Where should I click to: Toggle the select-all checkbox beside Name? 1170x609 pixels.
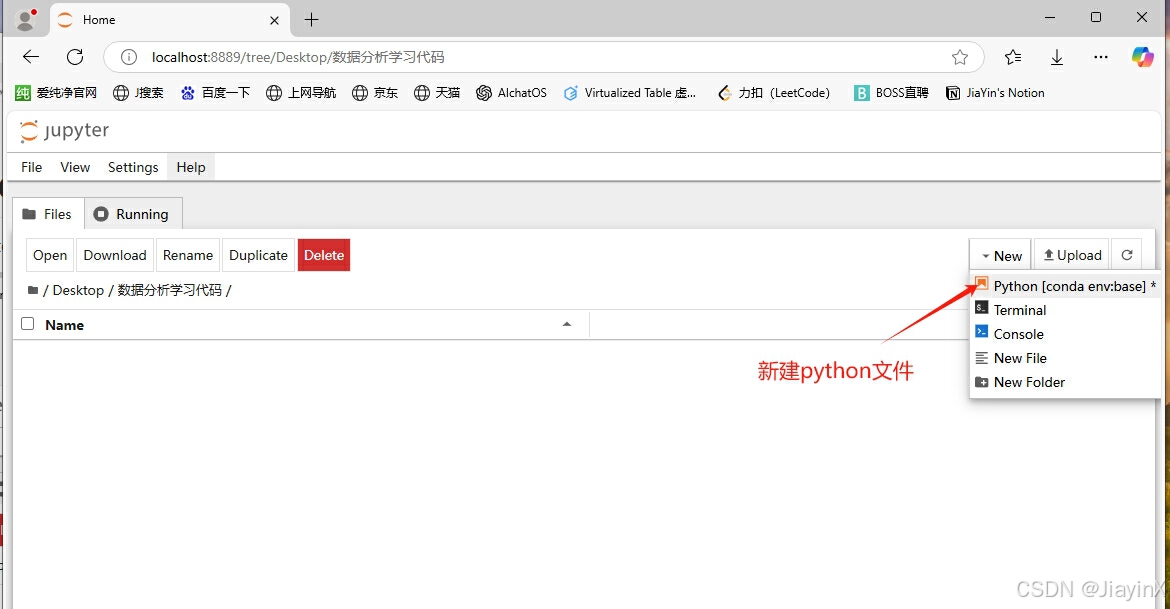click(x=28, y=324)
